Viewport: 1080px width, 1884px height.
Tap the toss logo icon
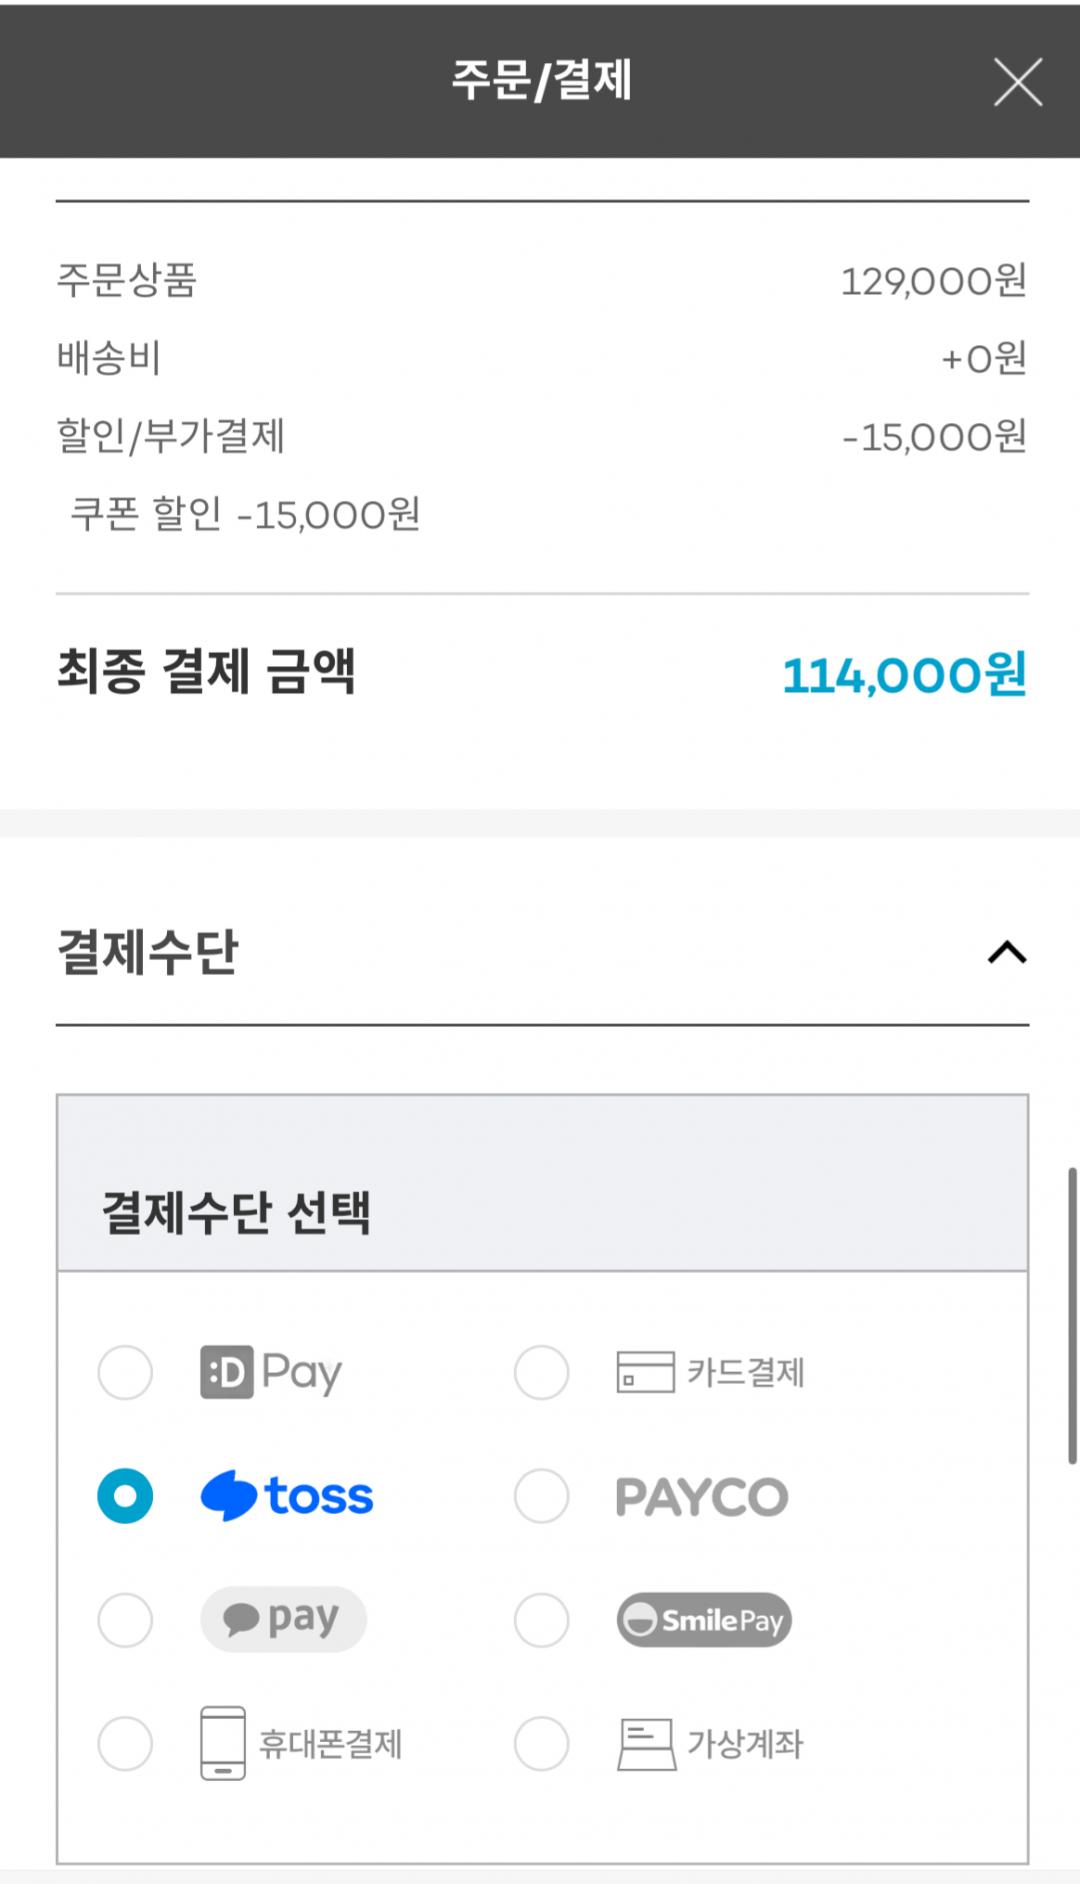230,1496
